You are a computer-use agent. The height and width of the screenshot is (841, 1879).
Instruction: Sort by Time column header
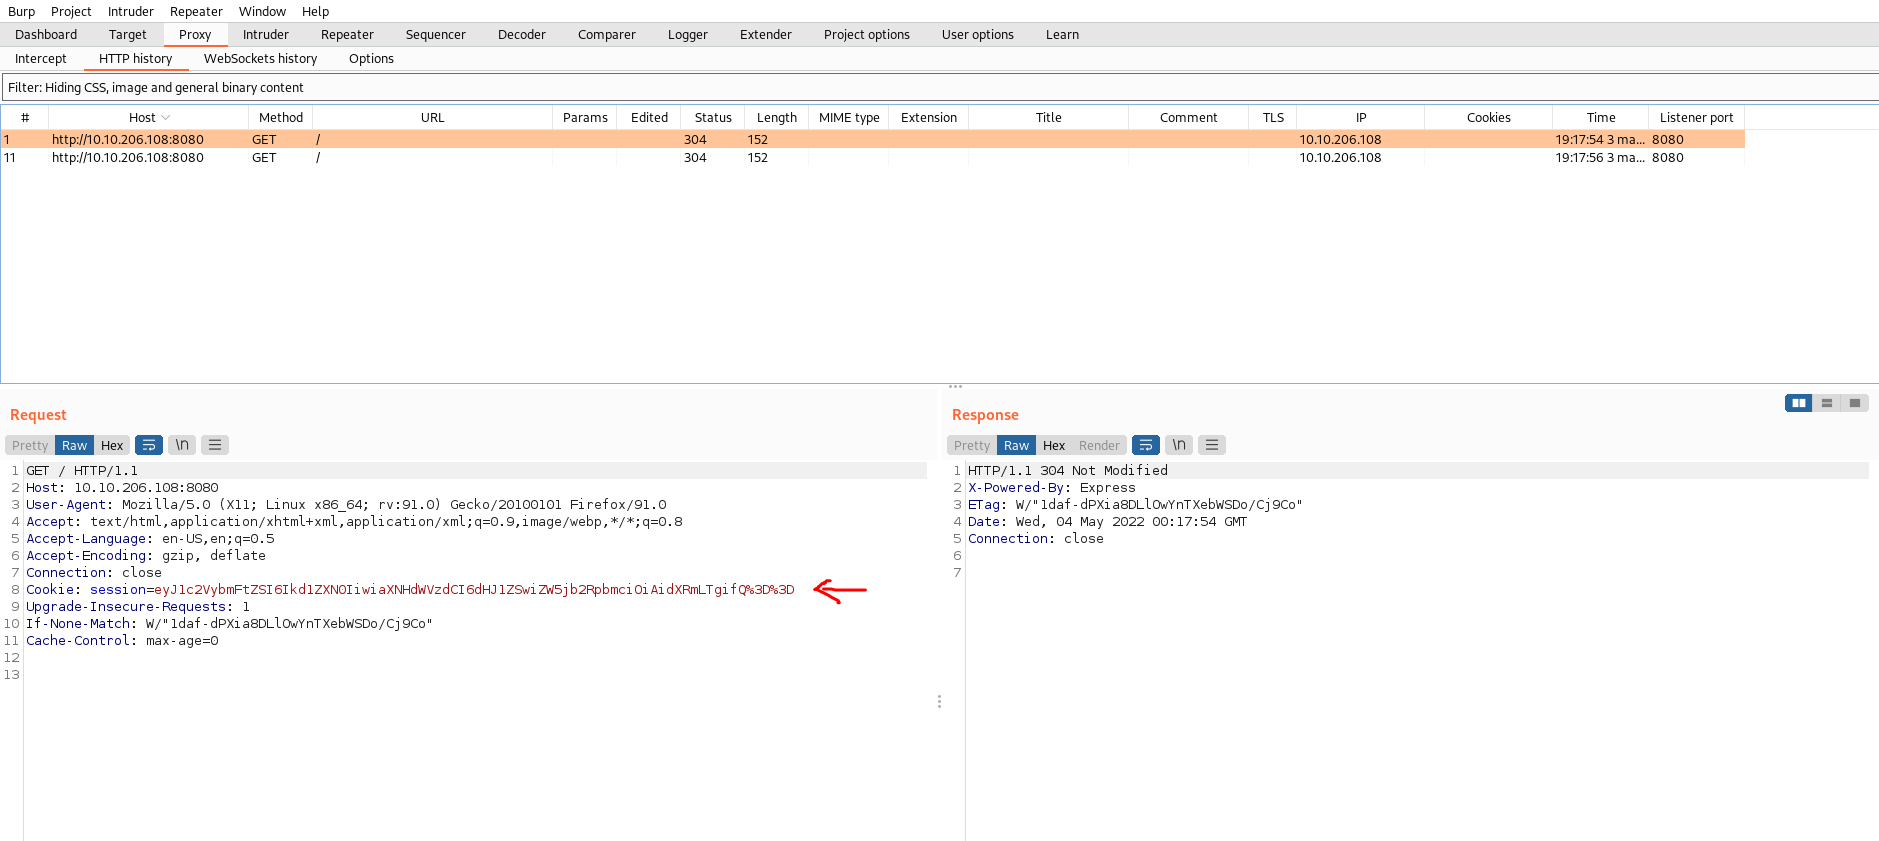coord(1601,118)
